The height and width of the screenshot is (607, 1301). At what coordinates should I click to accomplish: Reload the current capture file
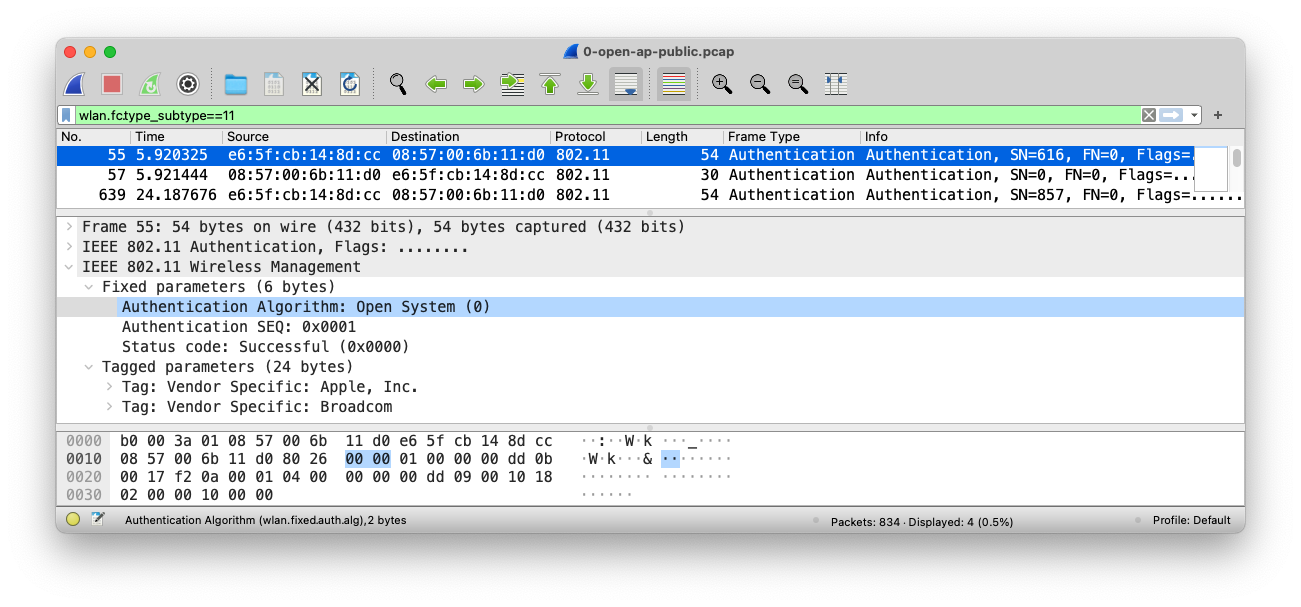click(x=350, y=84)
